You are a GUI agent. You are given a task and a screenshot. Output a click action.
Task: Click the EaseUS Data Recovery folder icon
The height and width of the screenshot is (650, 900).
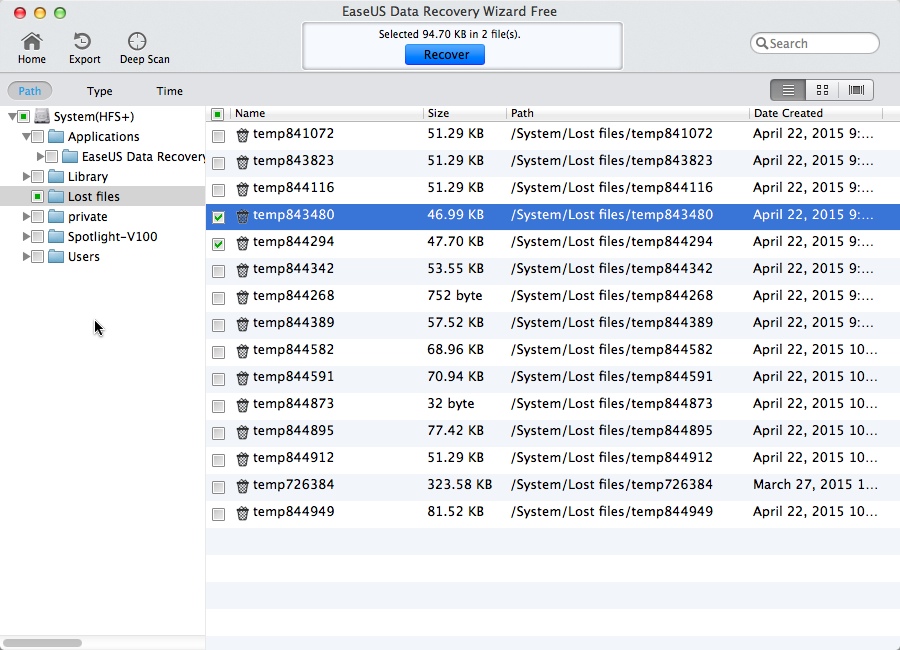click(69, 156)
